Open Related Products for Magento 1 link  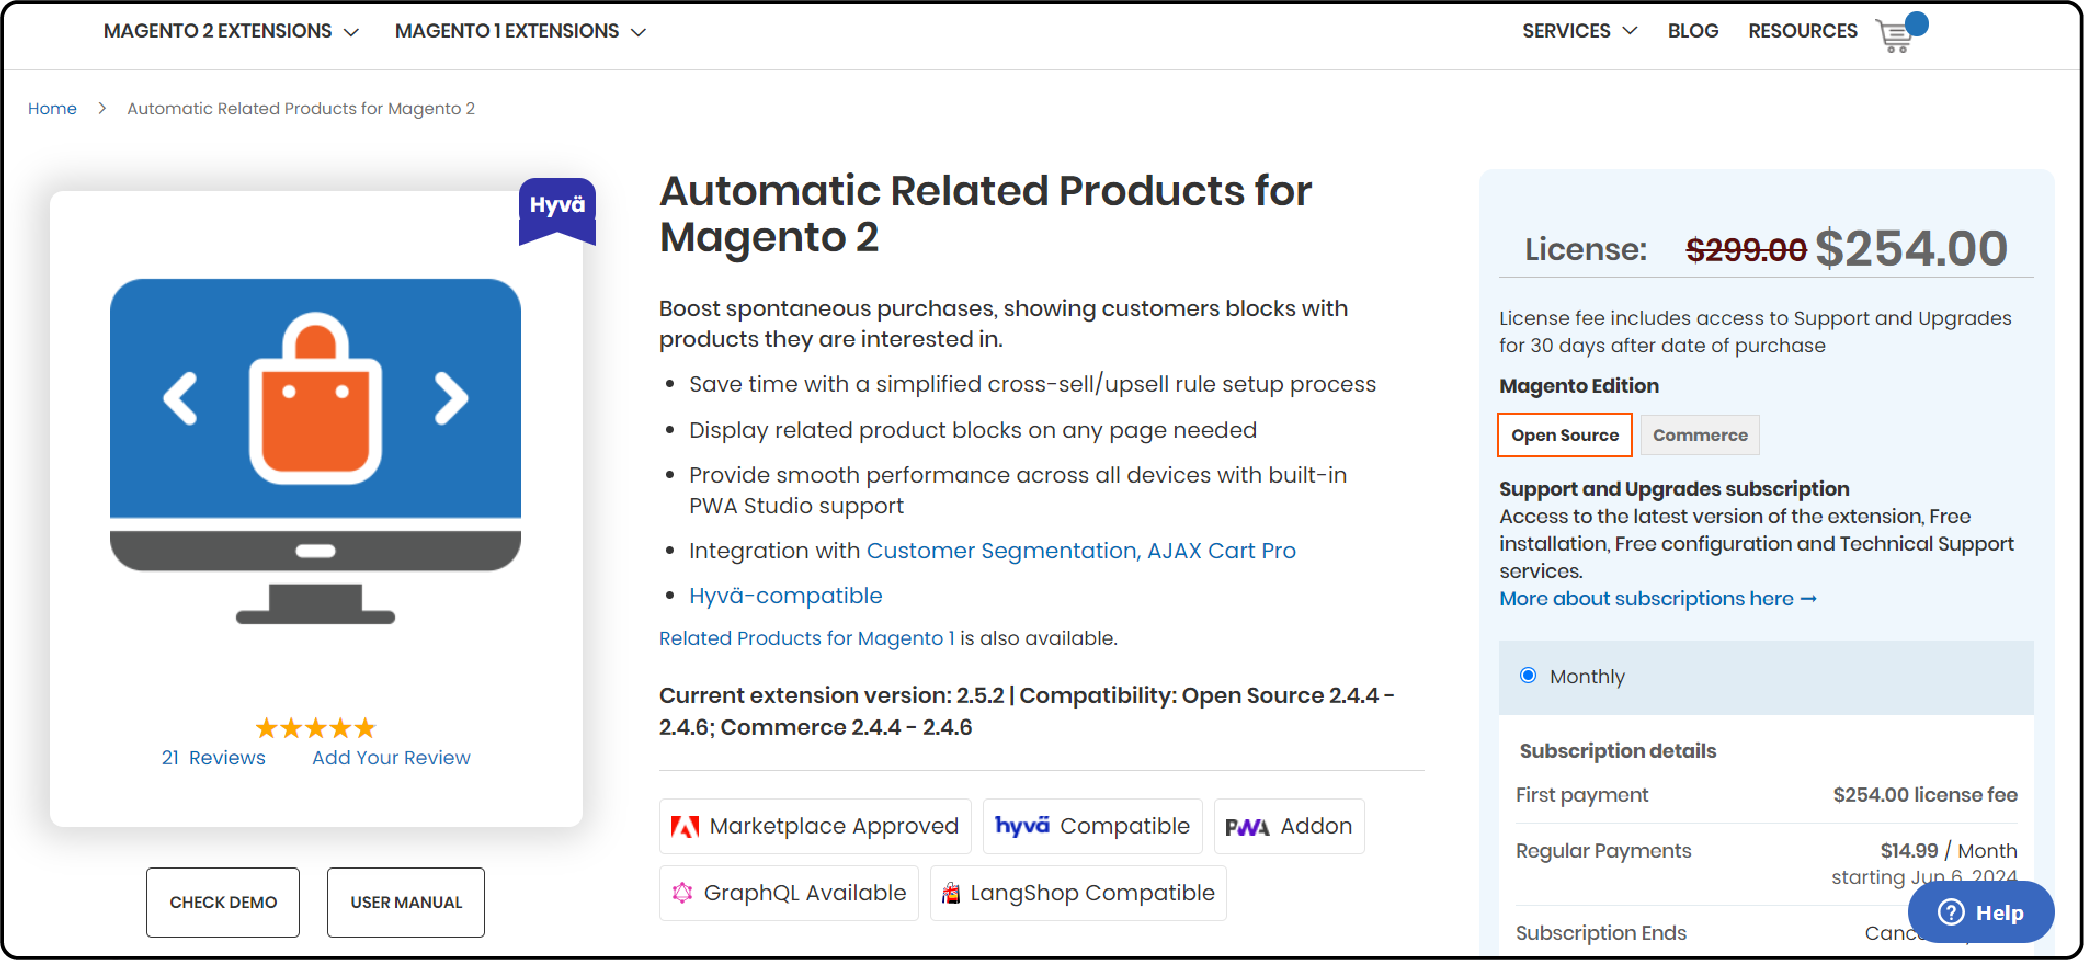(x=807, y=638)
